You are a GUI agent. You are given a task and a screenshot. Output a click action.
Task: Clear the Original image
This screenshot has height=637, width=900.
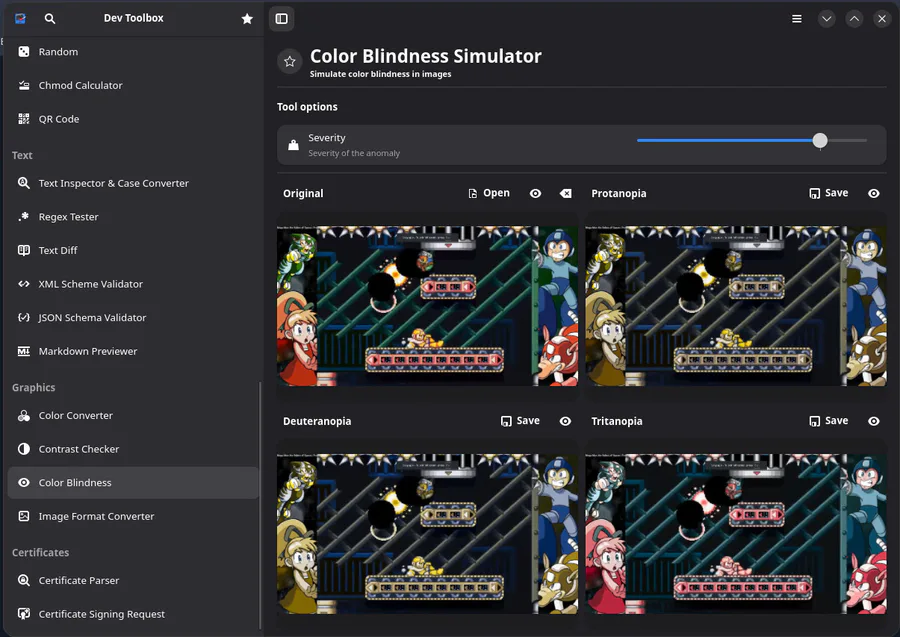click(566, 193)
